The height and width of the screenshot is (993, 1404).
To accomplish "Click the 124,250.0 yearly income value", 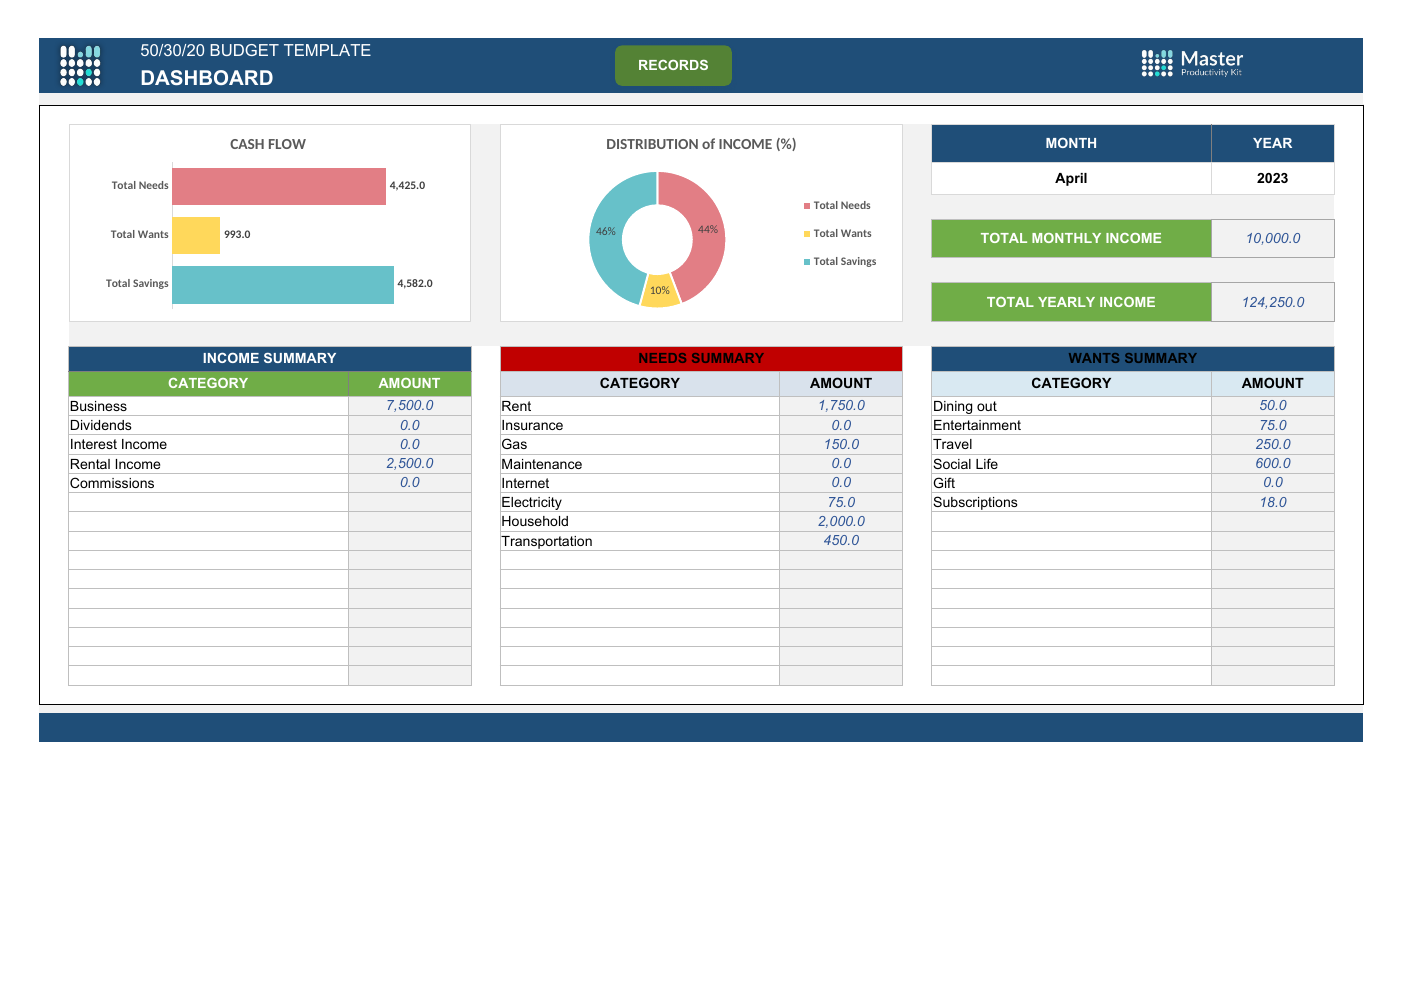I will [1273, 302].
